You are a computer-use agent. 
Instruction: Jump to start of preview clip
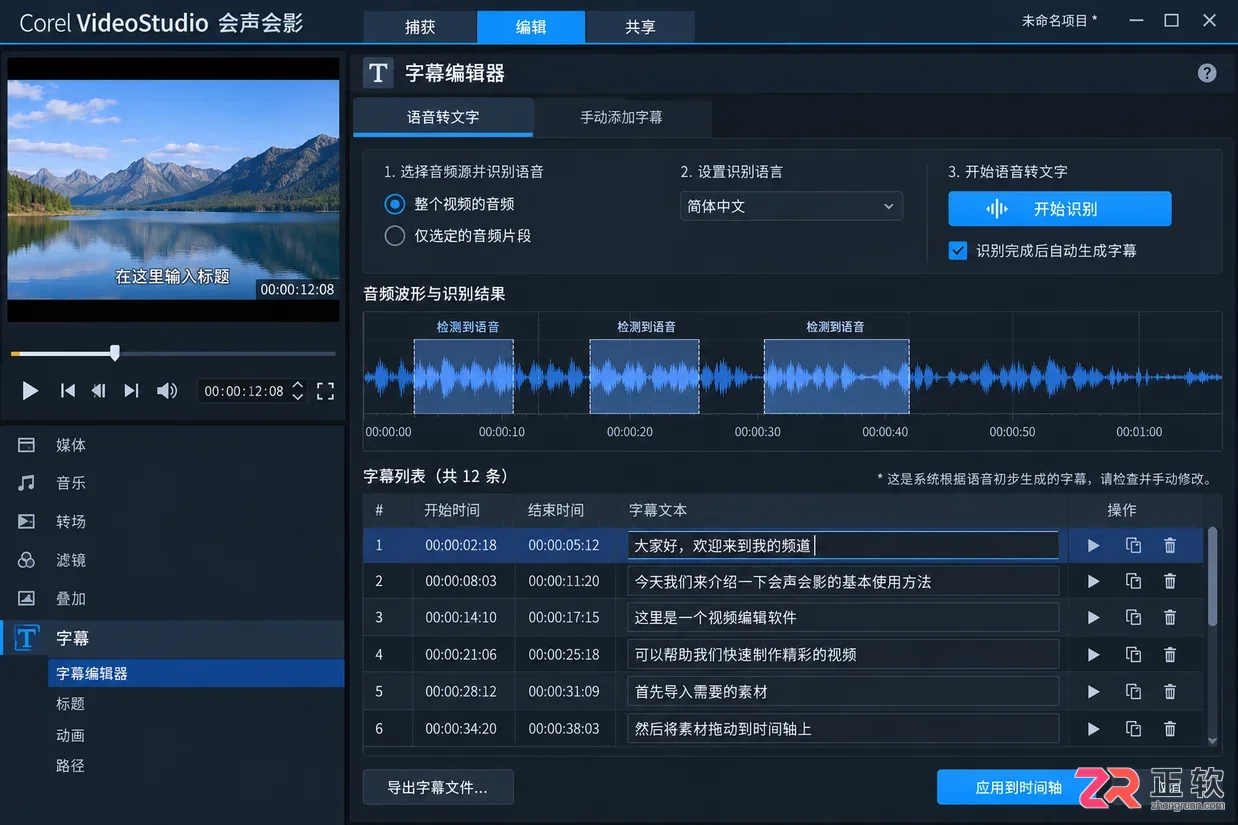coord(67,391)
